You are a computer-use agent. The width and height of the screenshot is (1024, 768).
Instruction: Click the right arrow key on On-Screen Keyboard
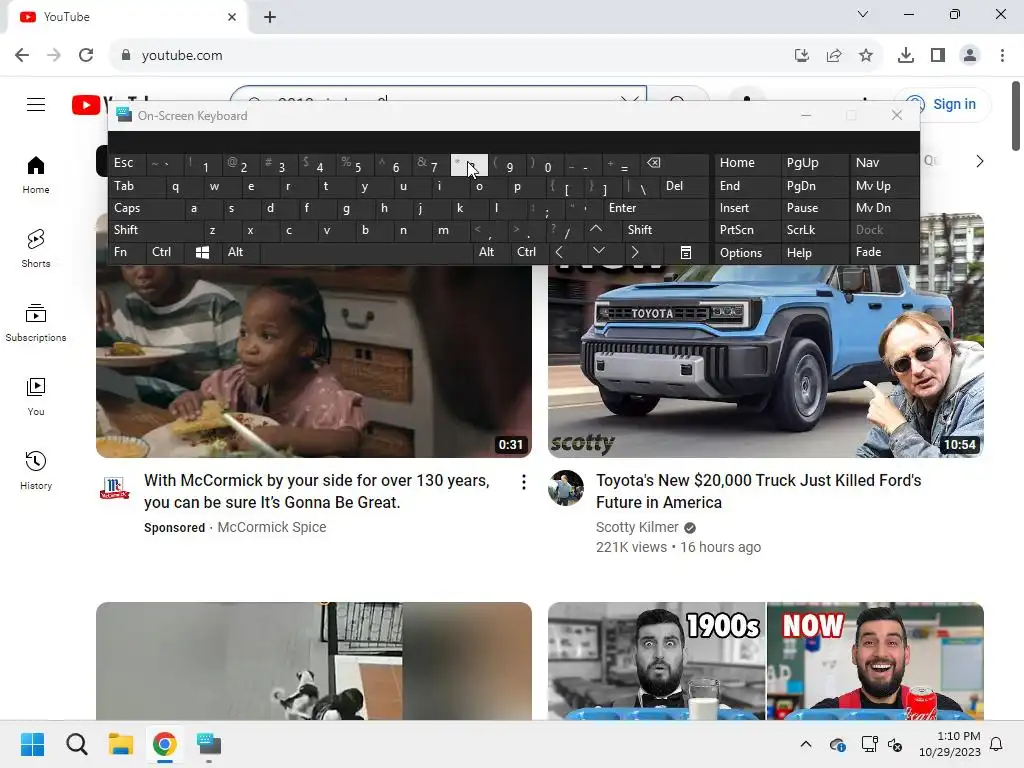pos(635,252)
